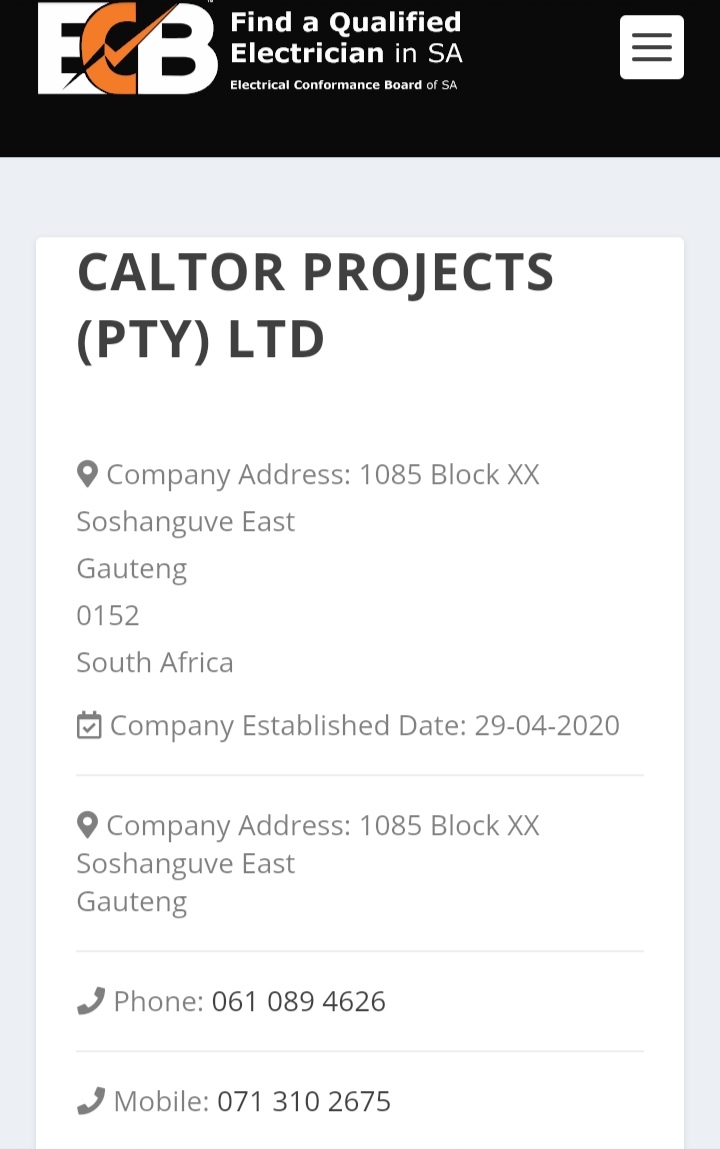Viewport: 720px width, 1149px height.
Task: Click 'Gauteng' directly above postal code 0152
Action: click(132, 568)
